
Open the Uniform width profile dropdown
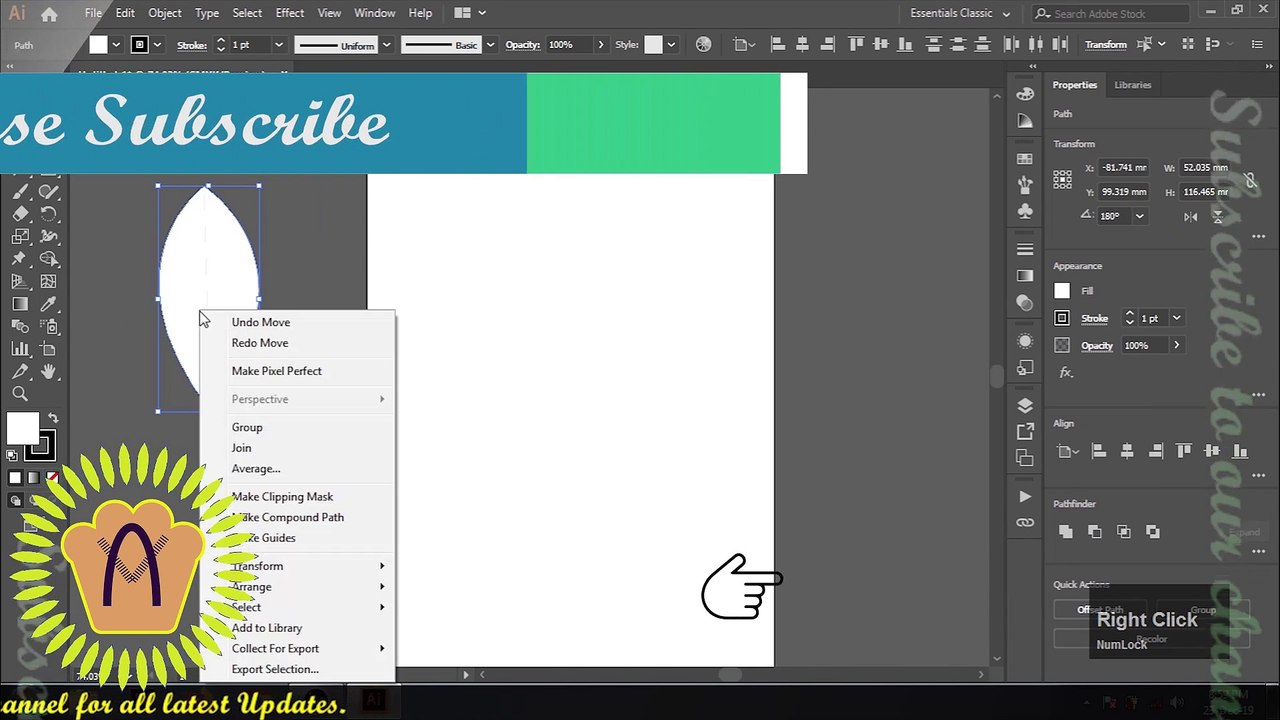coord(386,45)
